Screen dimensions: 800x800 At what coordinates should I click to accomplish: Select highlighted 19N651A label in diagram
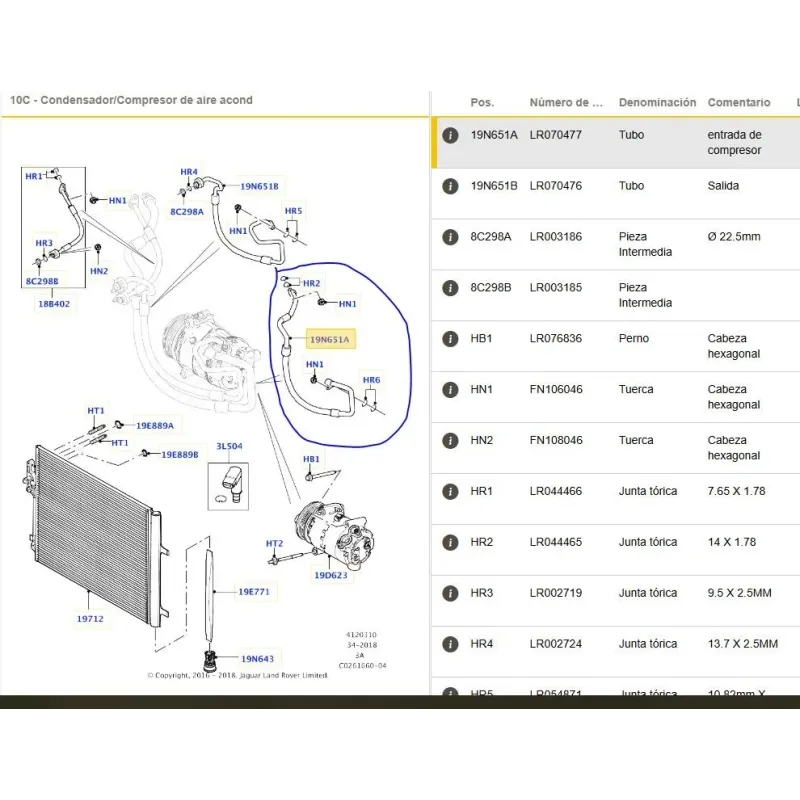point(330,340)
